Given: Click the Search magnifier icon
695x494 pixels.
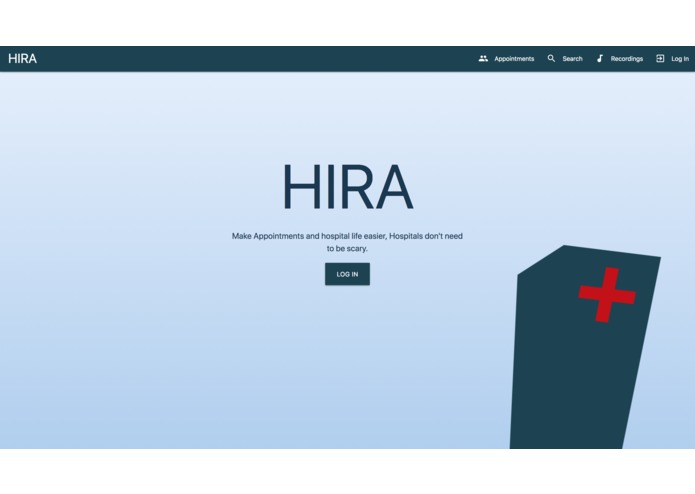Looking at the screenshot, I should coord(551,58).
